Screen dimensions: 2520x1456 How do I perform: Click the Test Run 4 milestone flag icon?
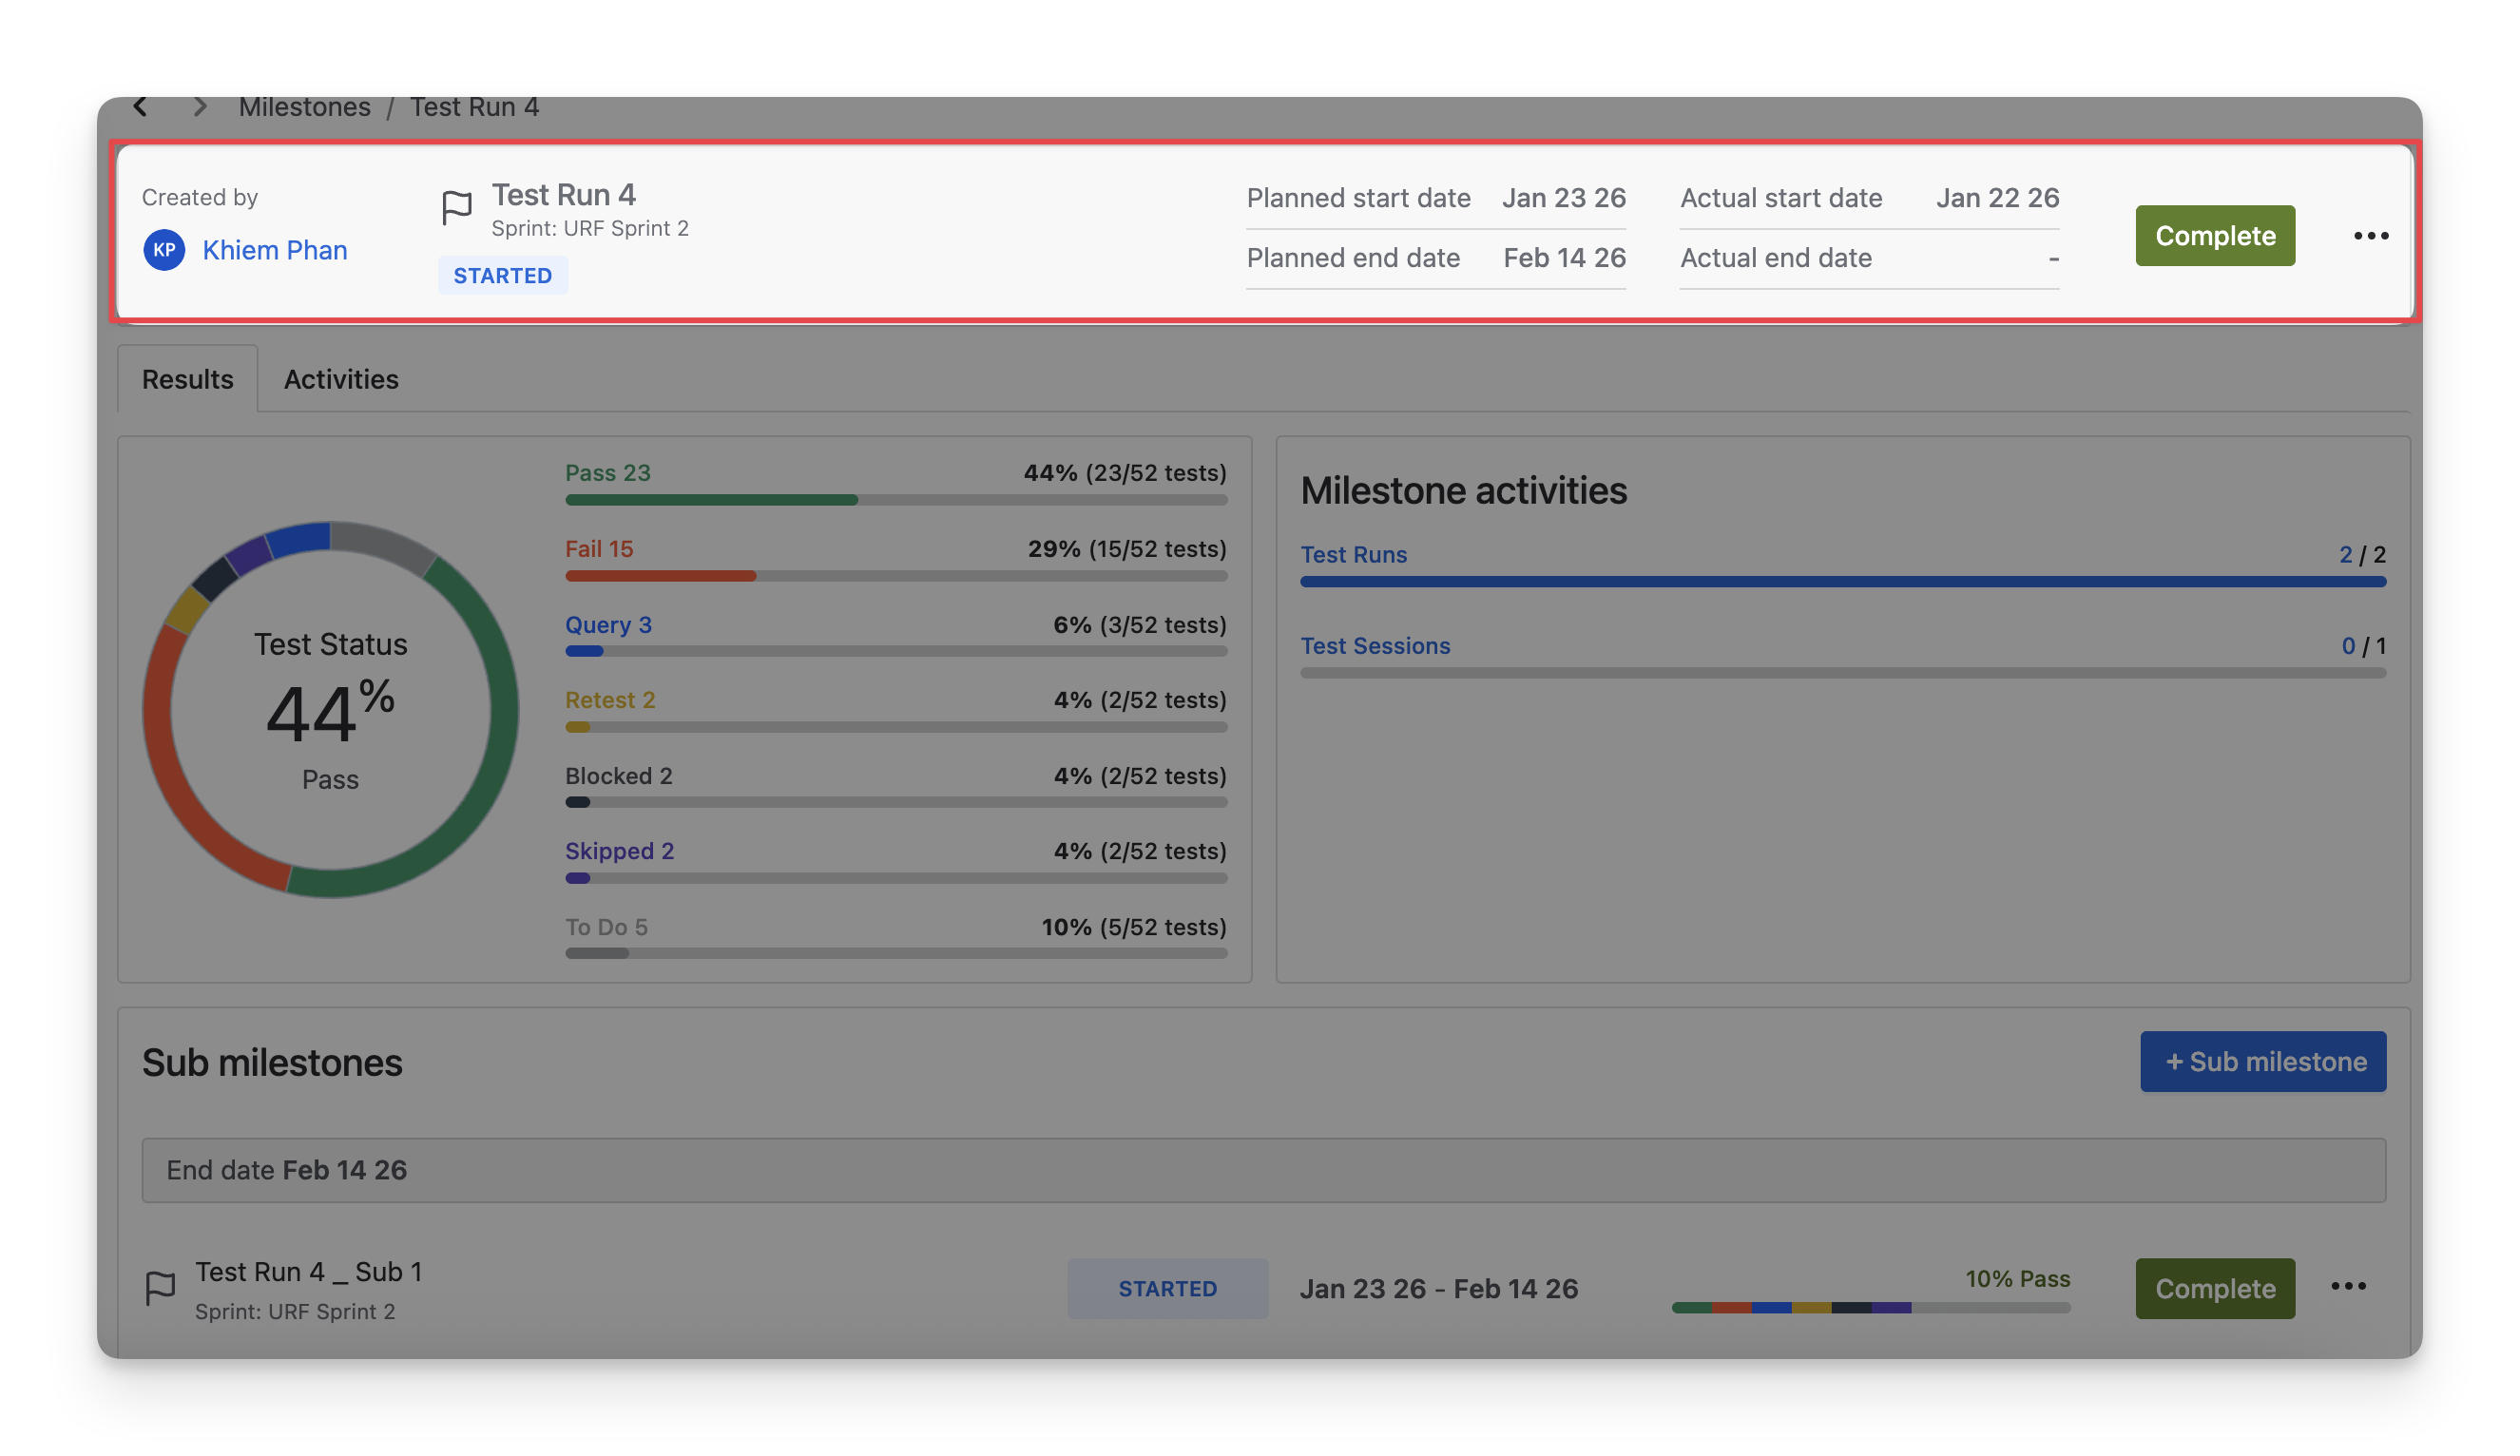pos(457,207)
